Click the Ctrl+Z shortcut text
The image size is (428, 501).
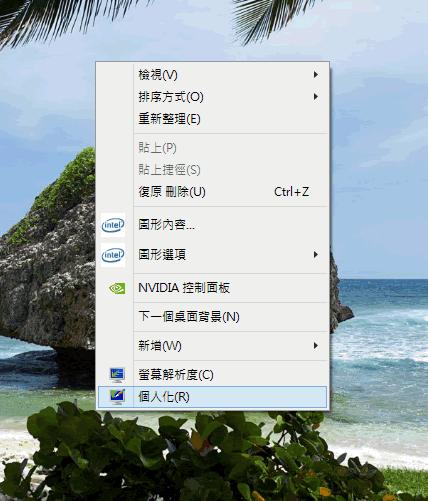[x=291, y=192]
